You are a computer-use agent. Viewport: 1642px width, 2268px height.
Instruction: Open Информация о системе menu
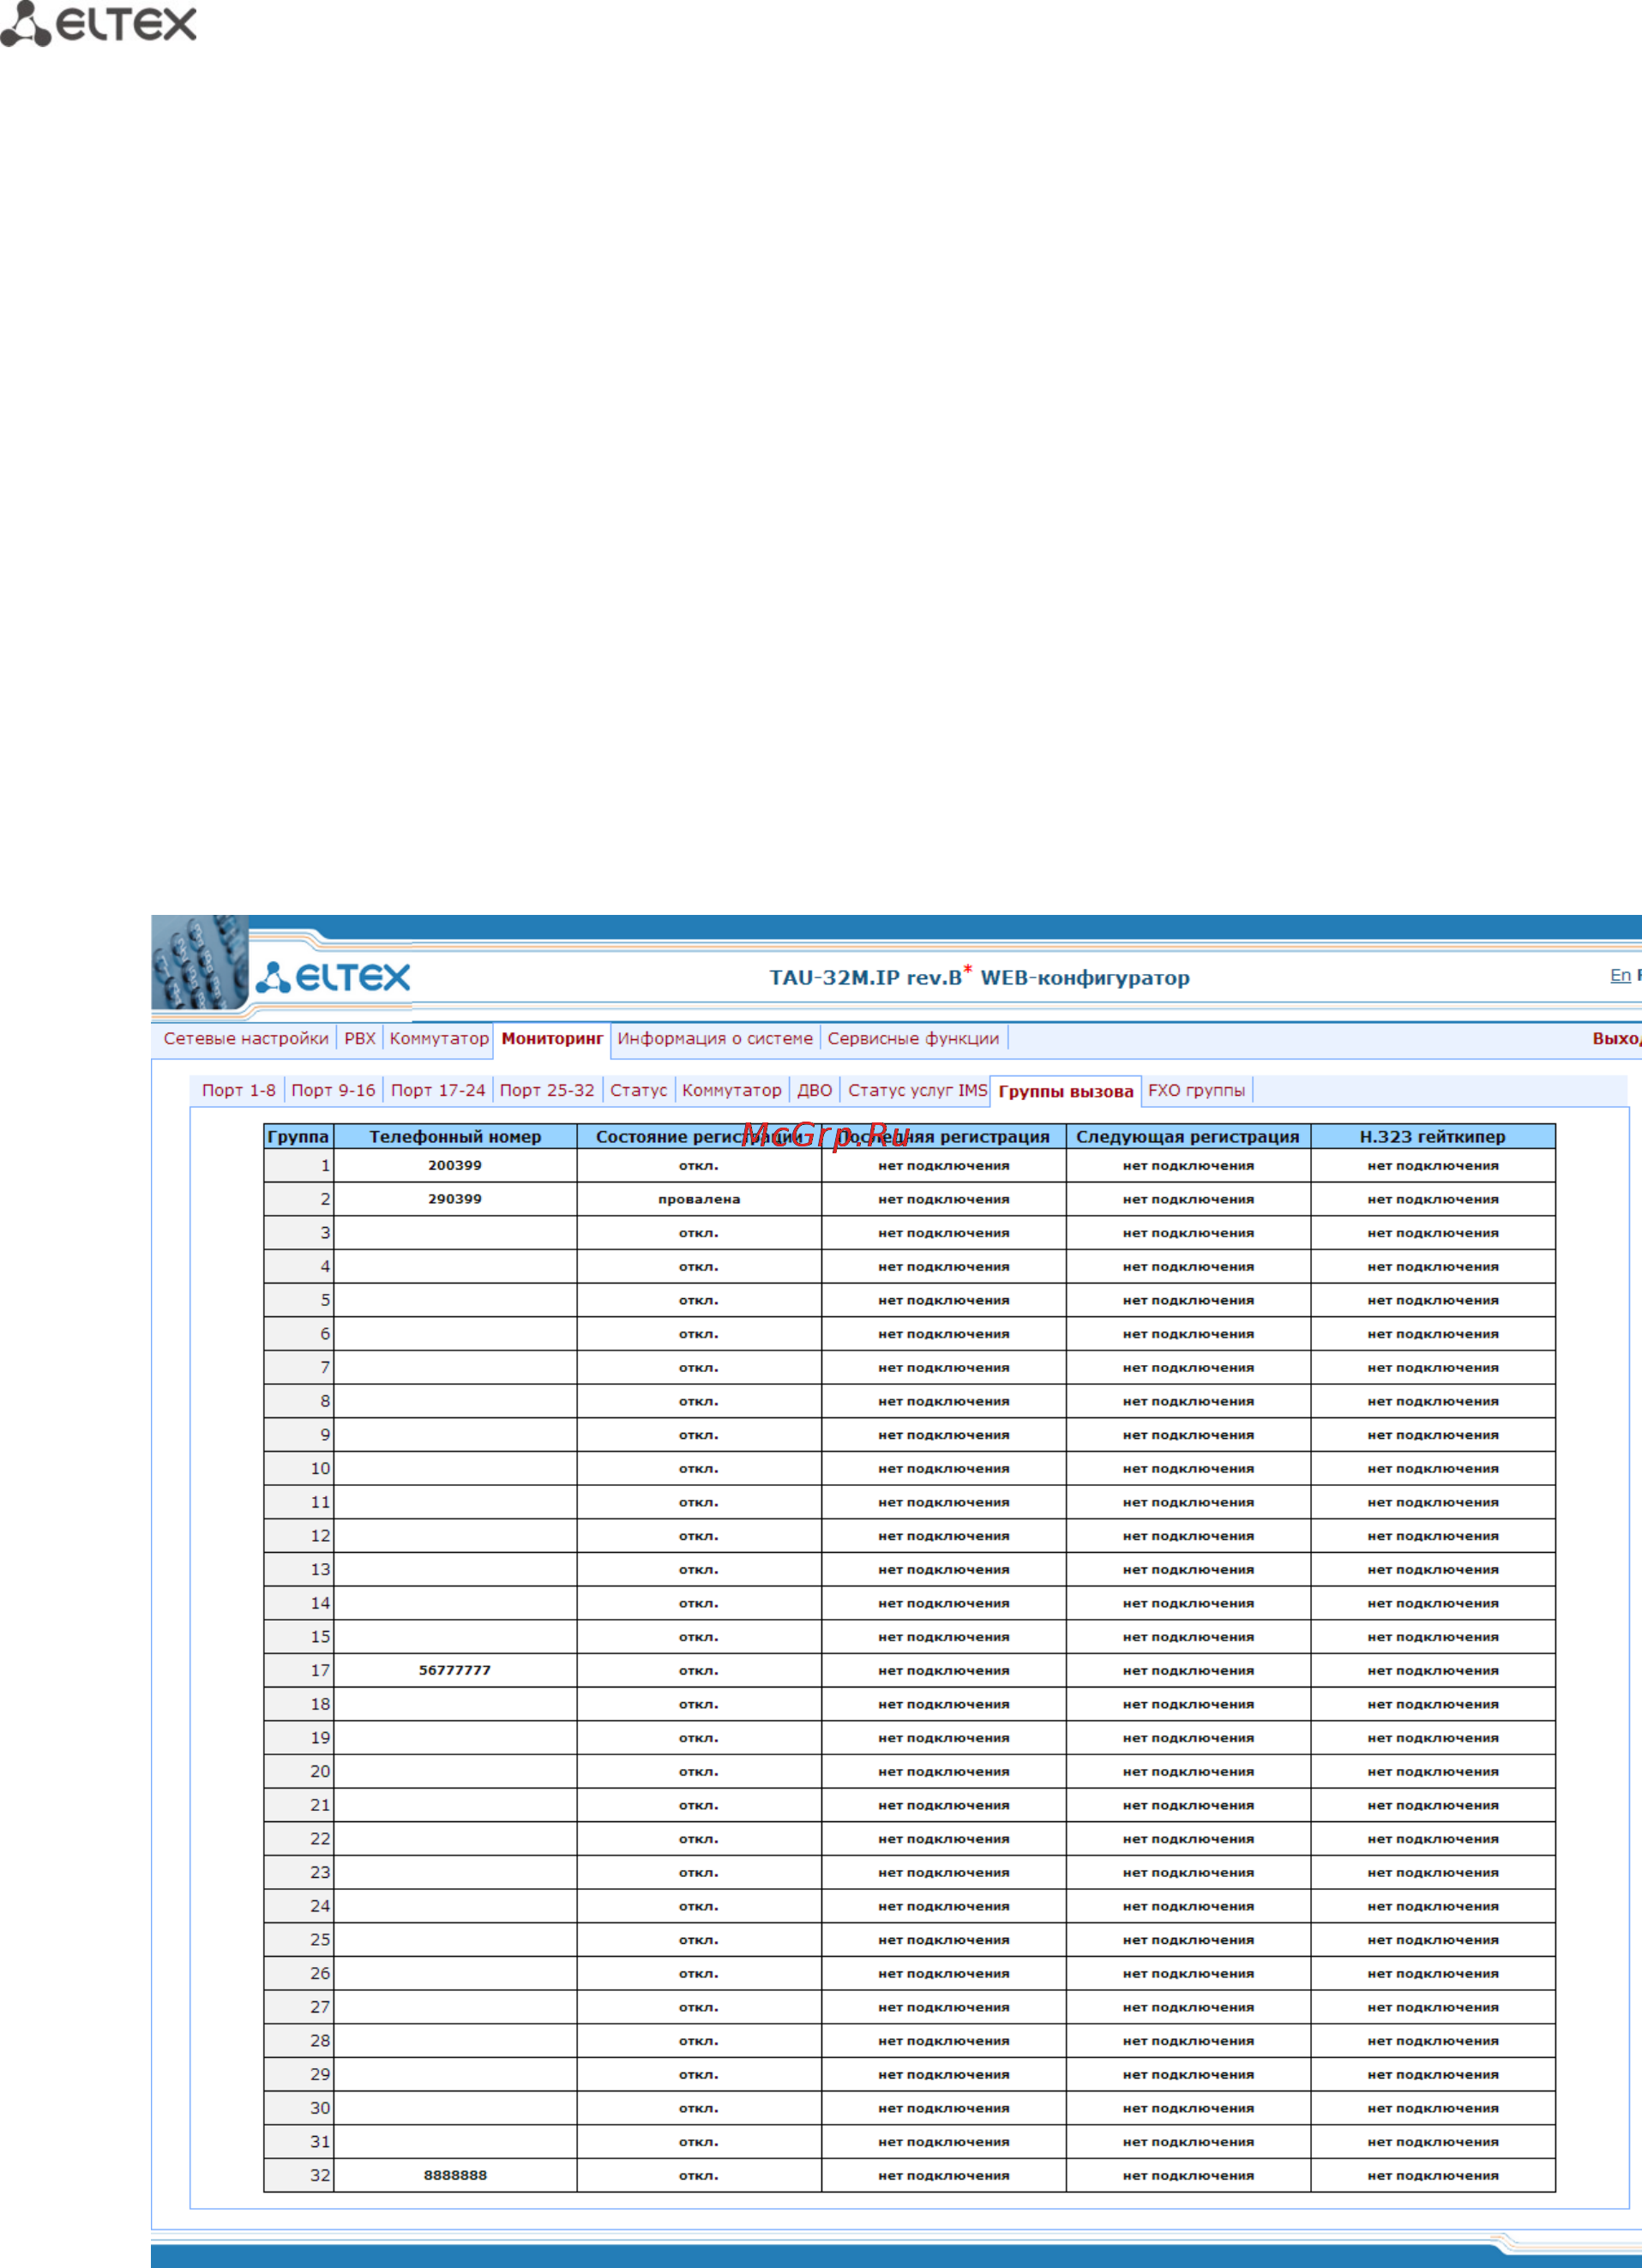pos(715,1038)
